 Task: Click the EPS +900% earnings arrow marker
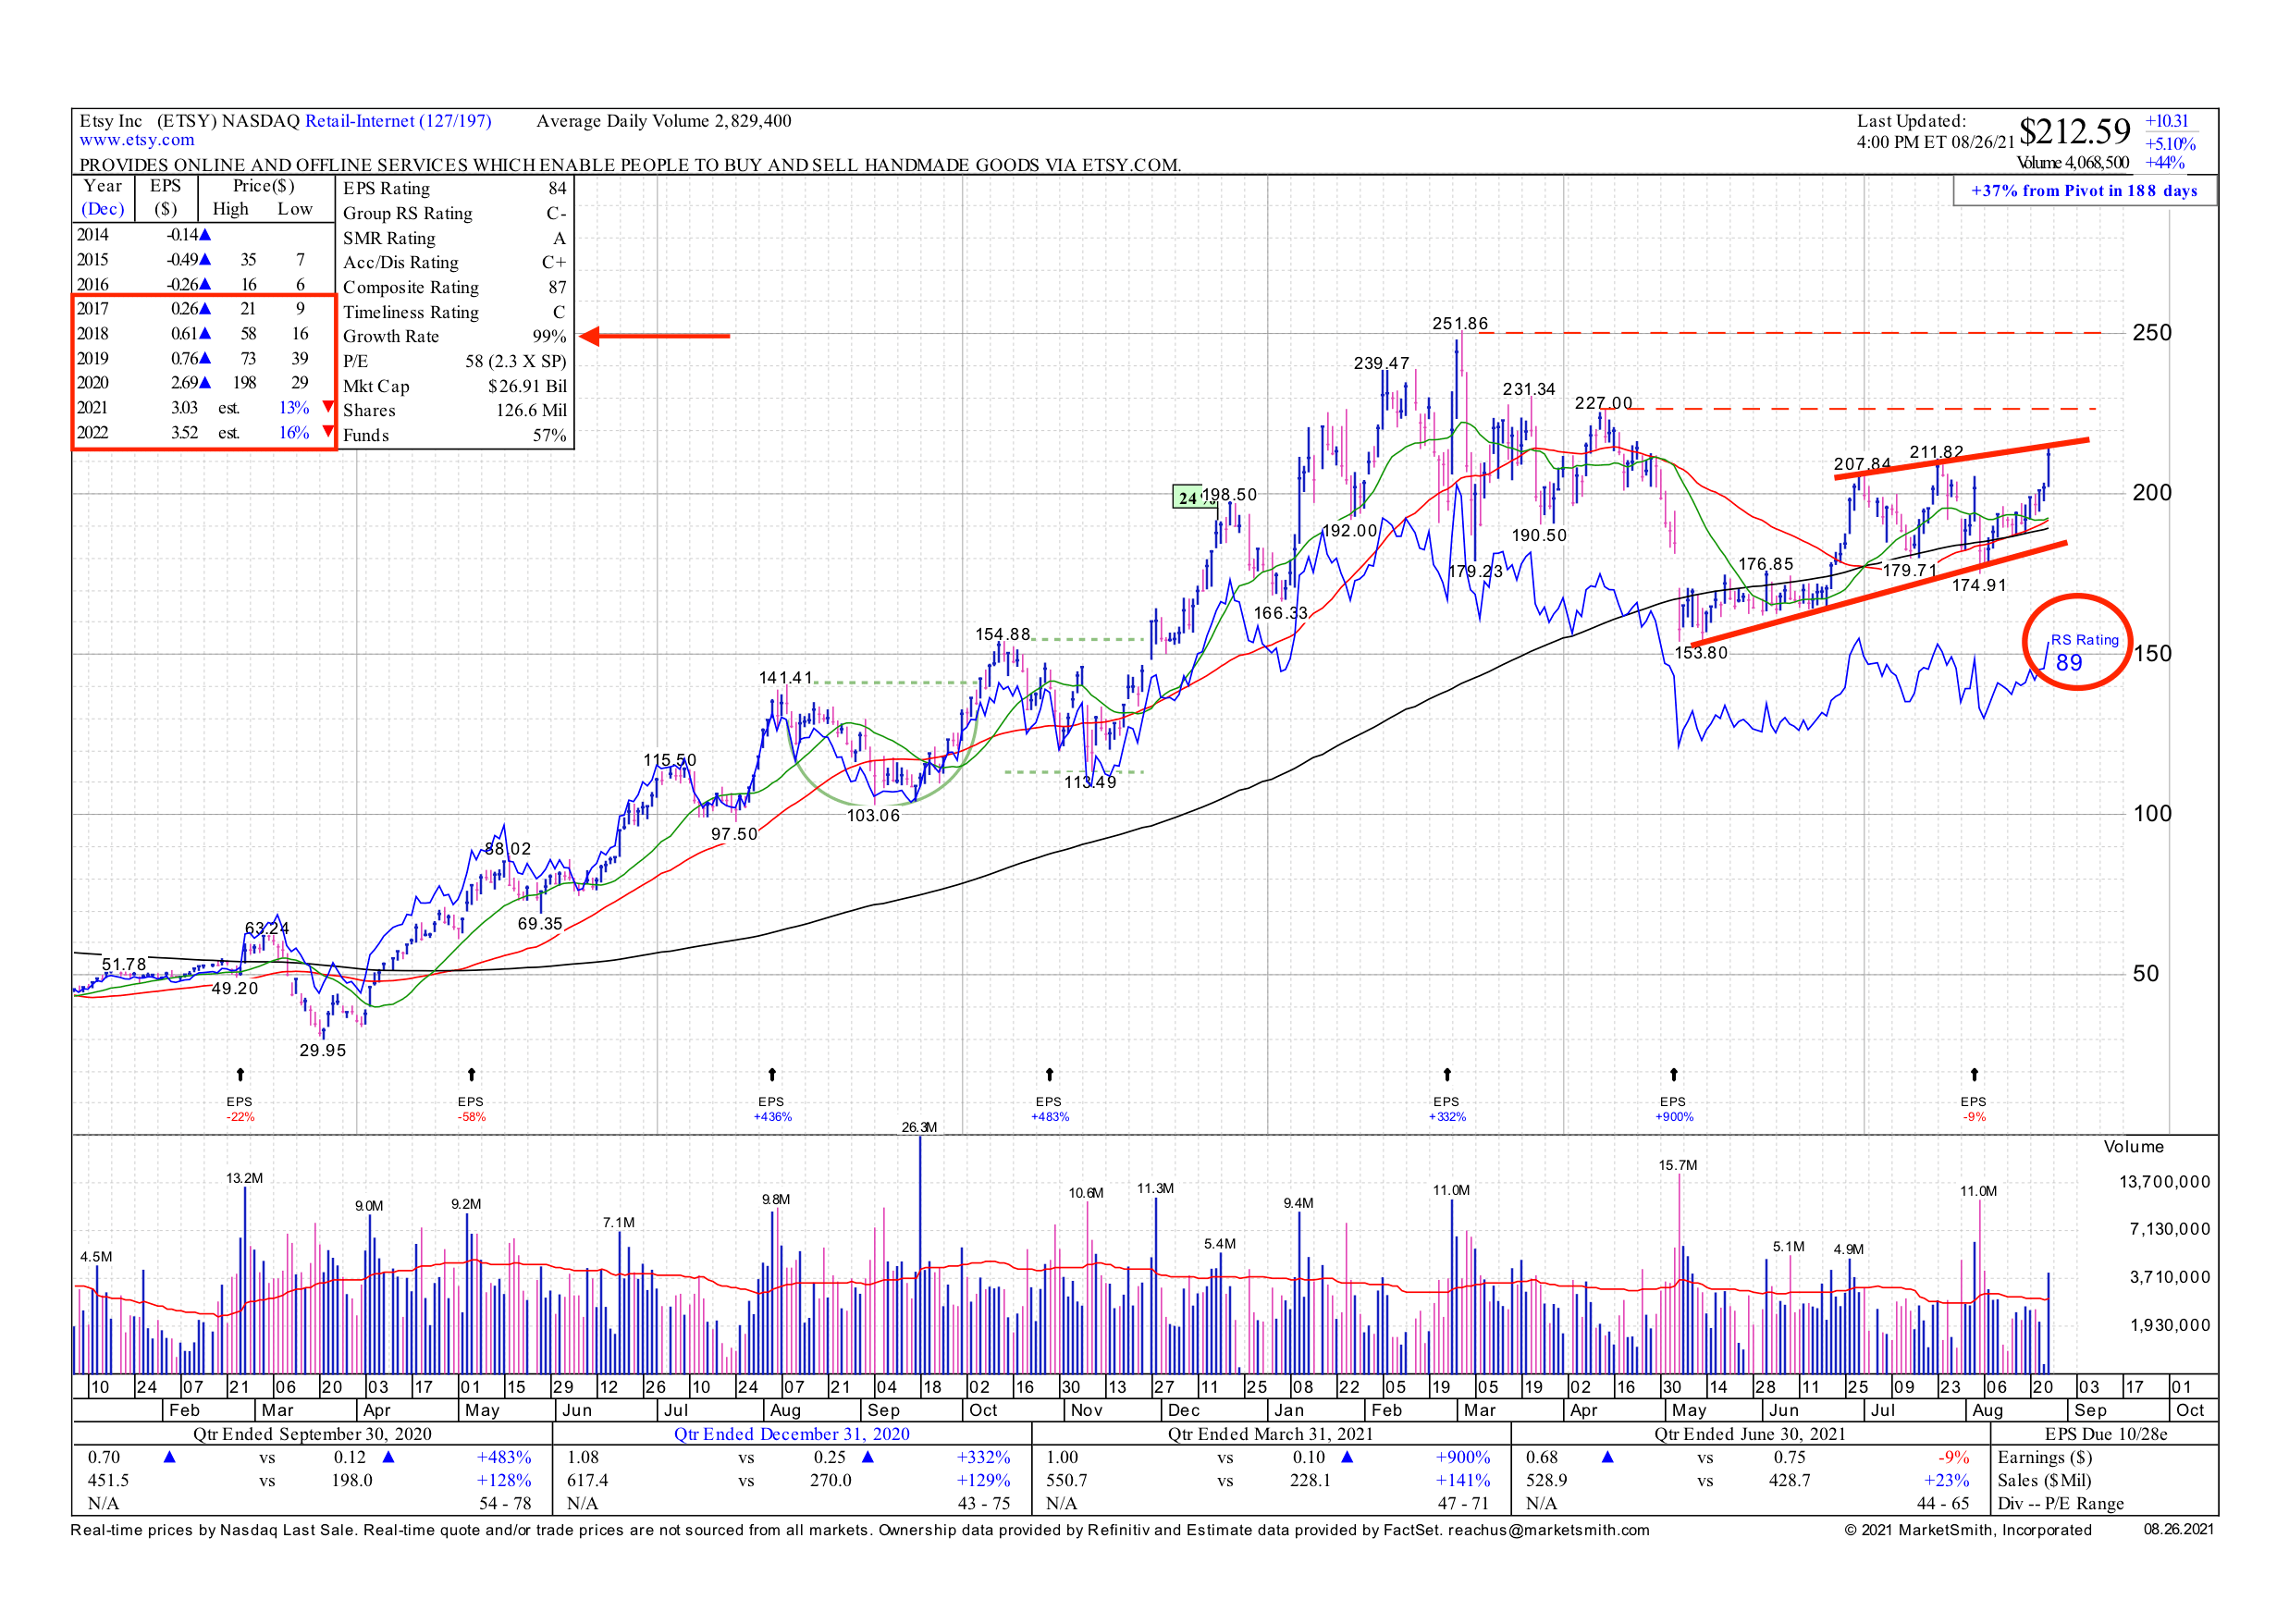coord(1674,1075)
